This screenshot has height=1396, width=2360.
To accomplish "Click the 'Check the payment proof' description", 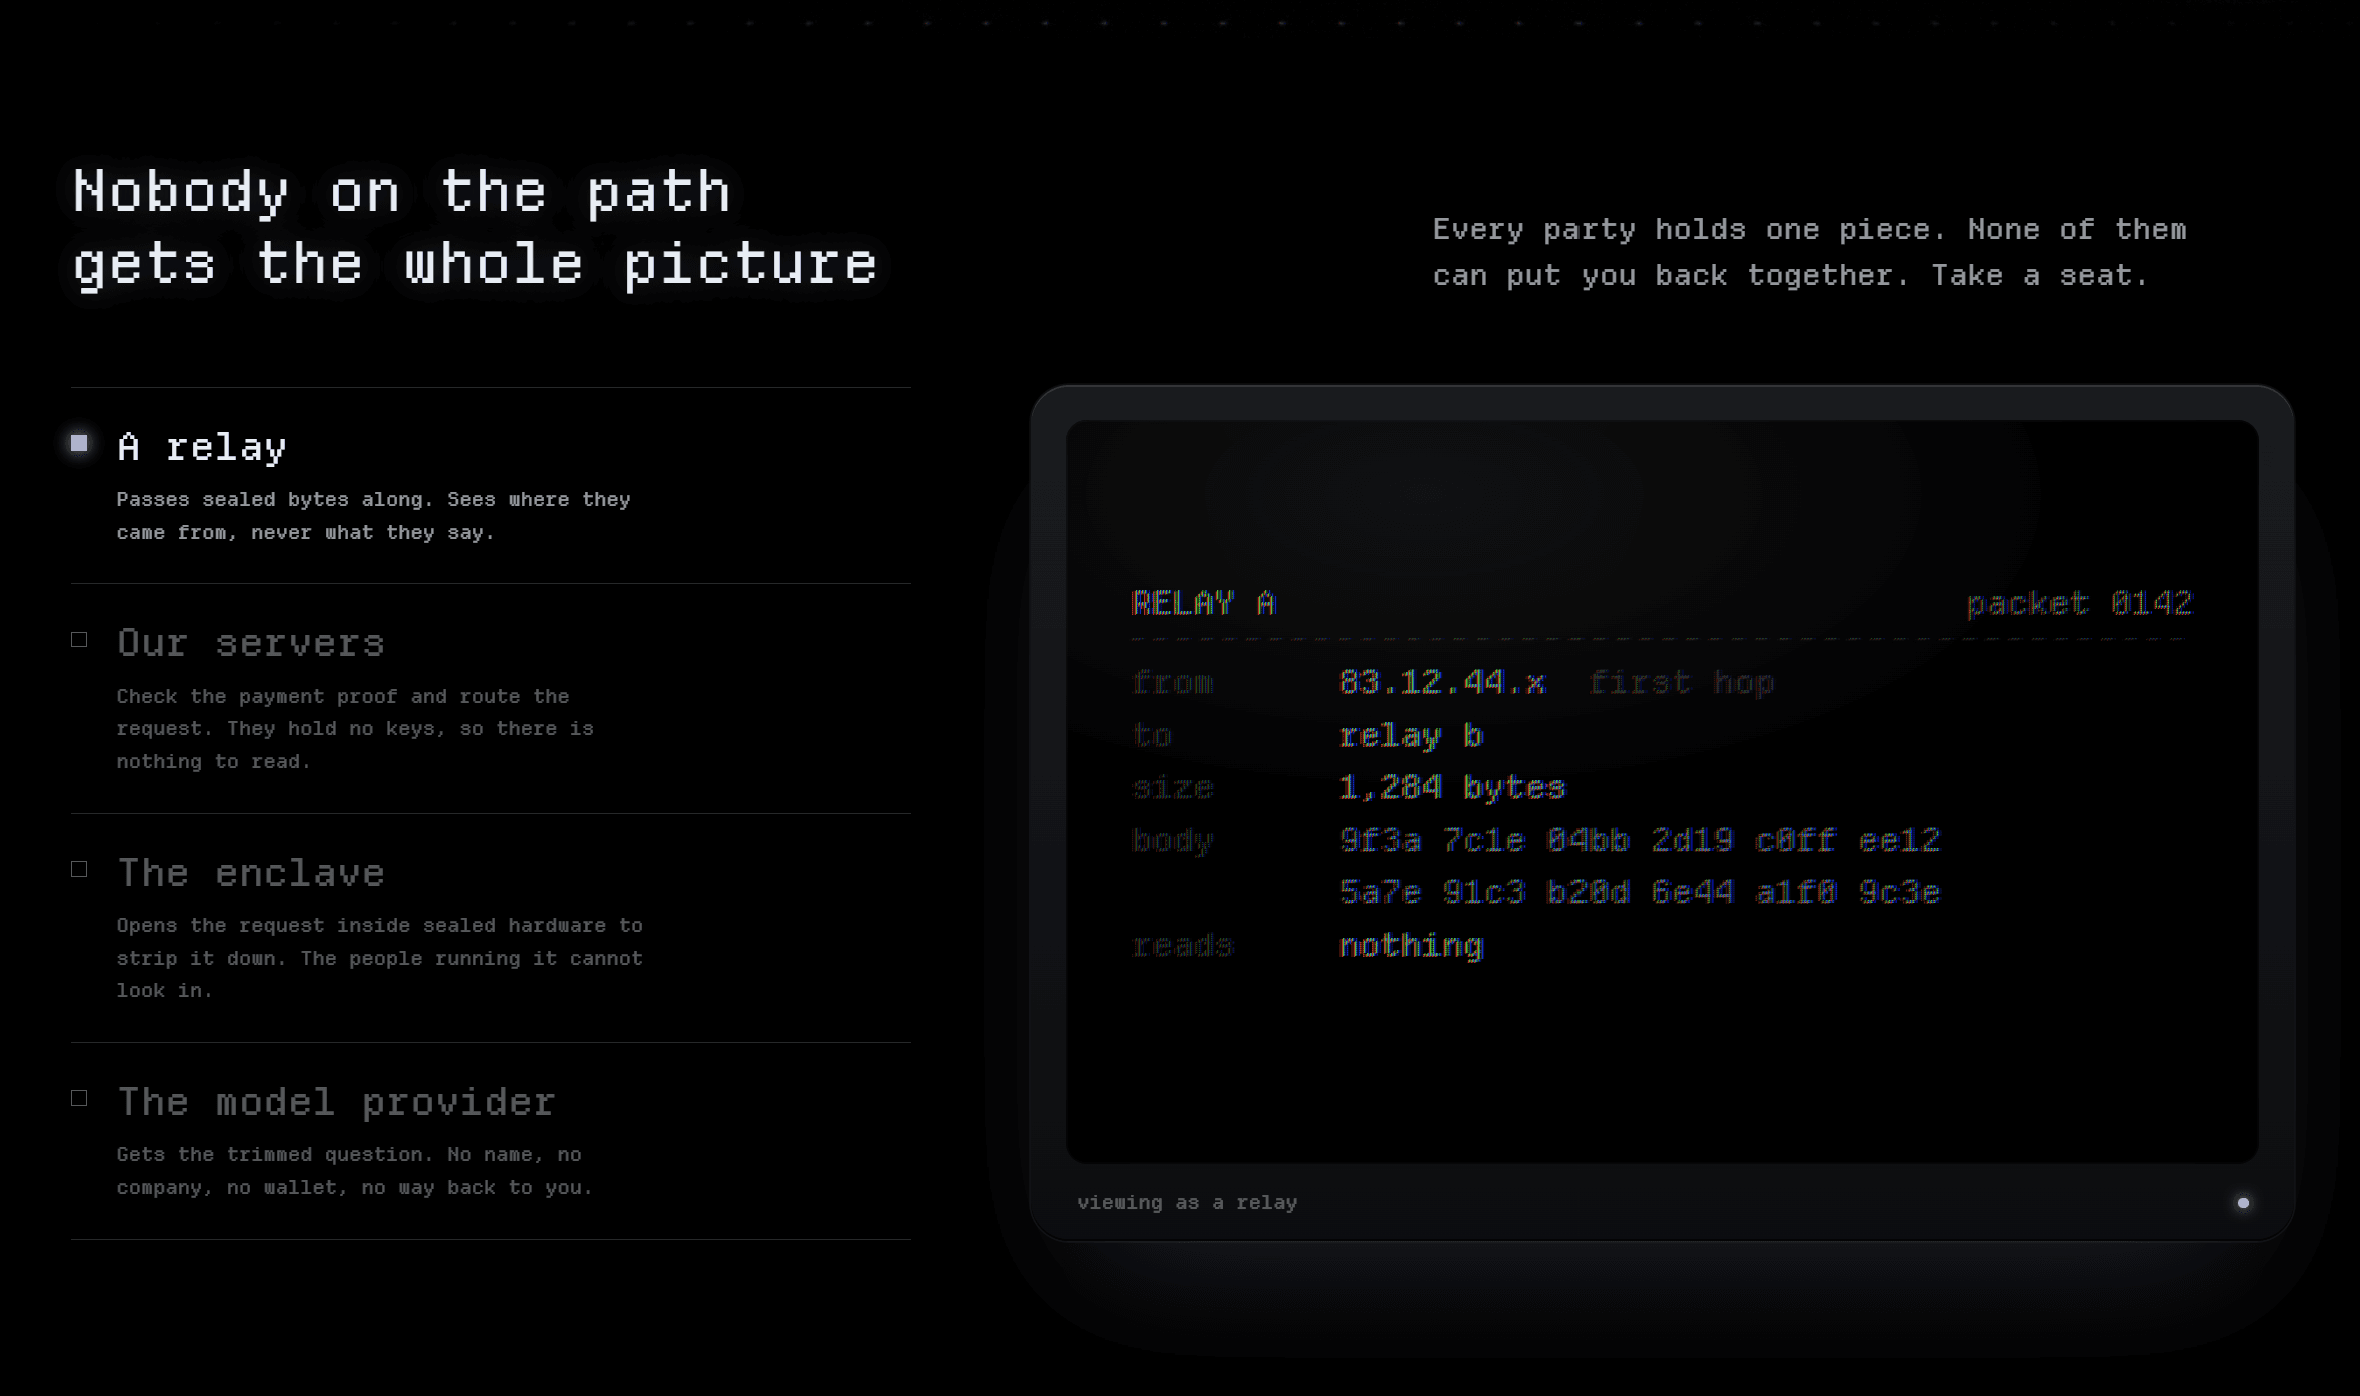I will (x=355, y=729).
